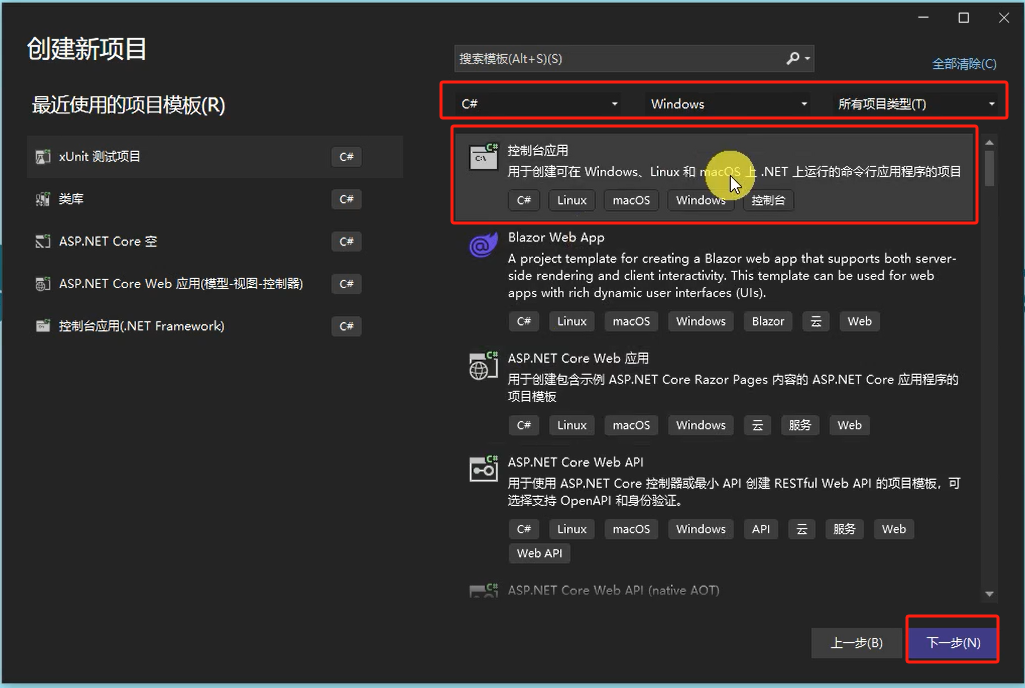The image size is (1025, 688).
Task: Click C# badge beside 类库
Action: click(x=346, y=199)
